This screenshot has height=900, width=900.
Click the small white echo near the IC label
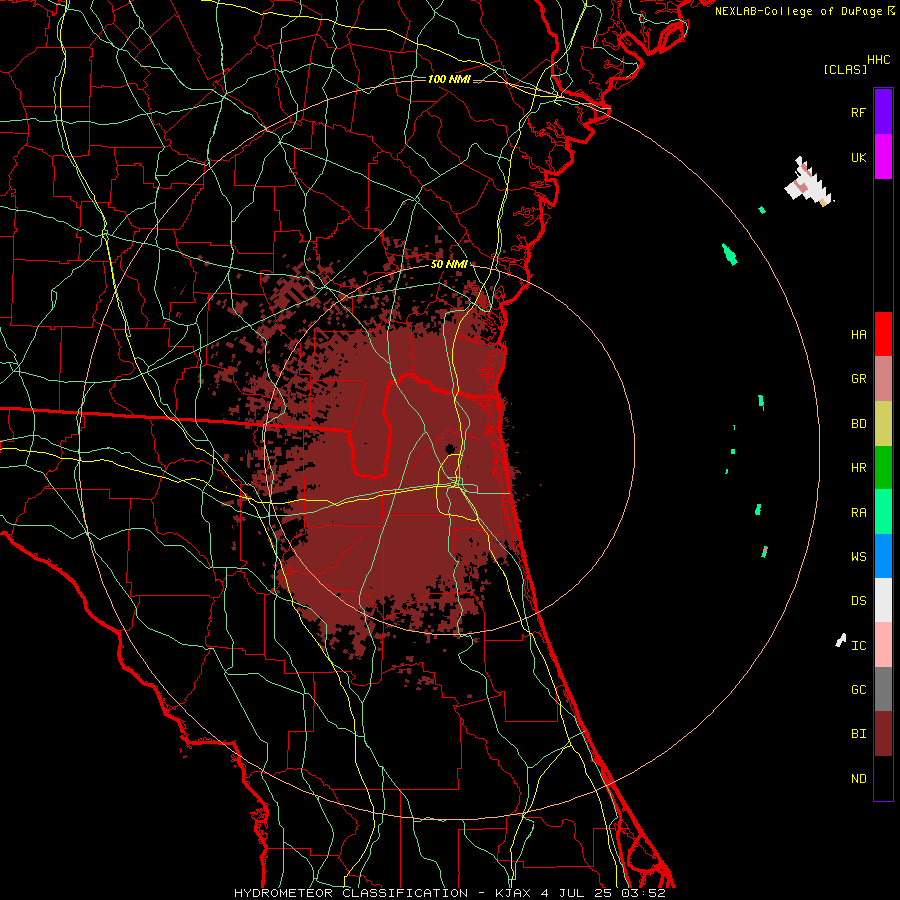[x=841, y=640]
